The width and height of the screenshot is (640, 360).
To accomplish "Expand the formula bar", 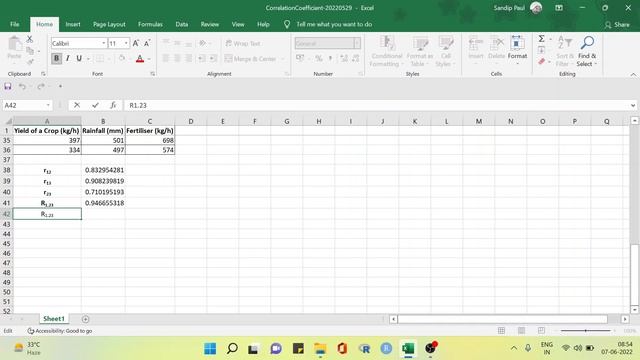I will tap(633, 105).
